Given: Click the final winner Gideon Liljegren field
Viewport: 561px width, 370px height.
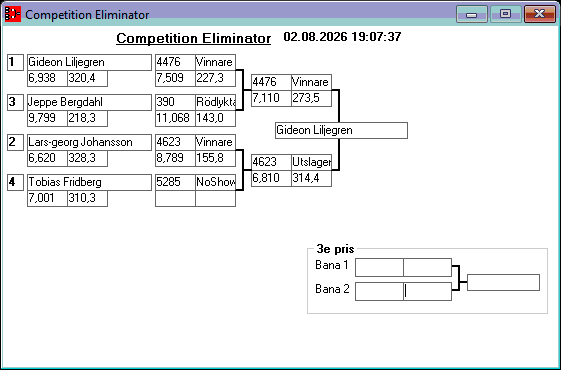Looking at the screenshot, I should click(341, 130).
